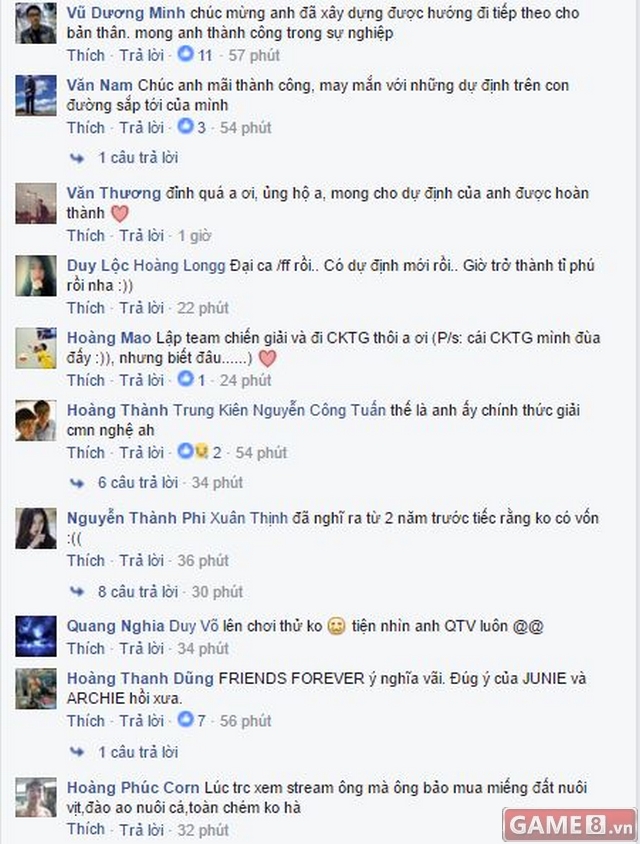Viewport: 640px width, 844px height.
Task: Click like reaction icon on Hoàng Thanh Dũng's comment
Action: click(186, 719)
